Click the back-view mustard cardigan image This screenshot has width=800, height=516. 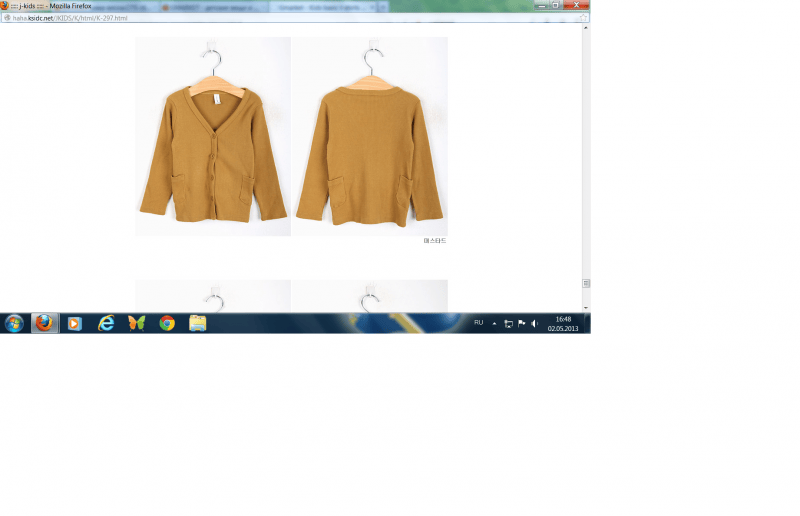(x=370, y=136)
